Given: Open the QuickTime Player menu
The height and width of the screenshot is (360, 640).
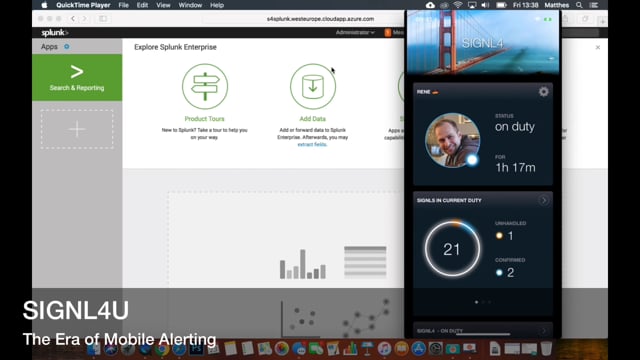Looking at the screenshot, I should (83, 5).
